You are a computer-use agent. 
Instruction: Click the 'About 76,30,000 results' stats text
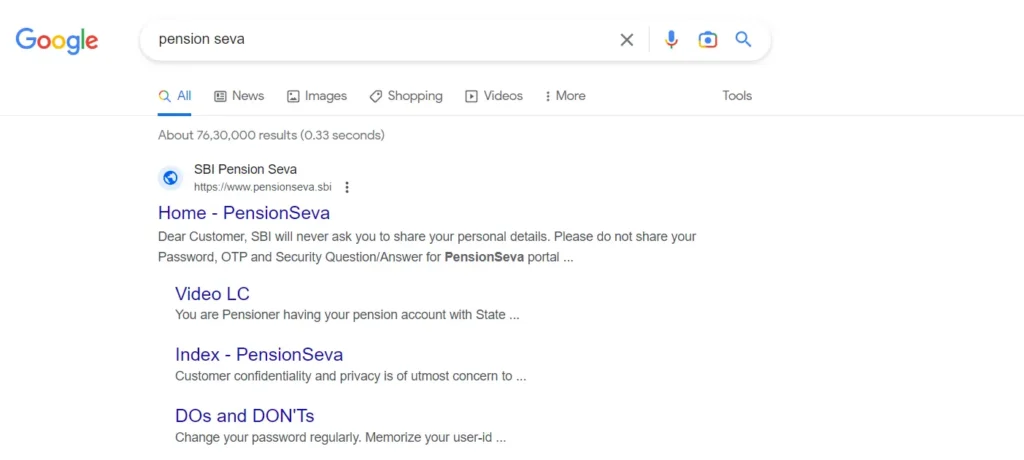[x=271, y=135]
